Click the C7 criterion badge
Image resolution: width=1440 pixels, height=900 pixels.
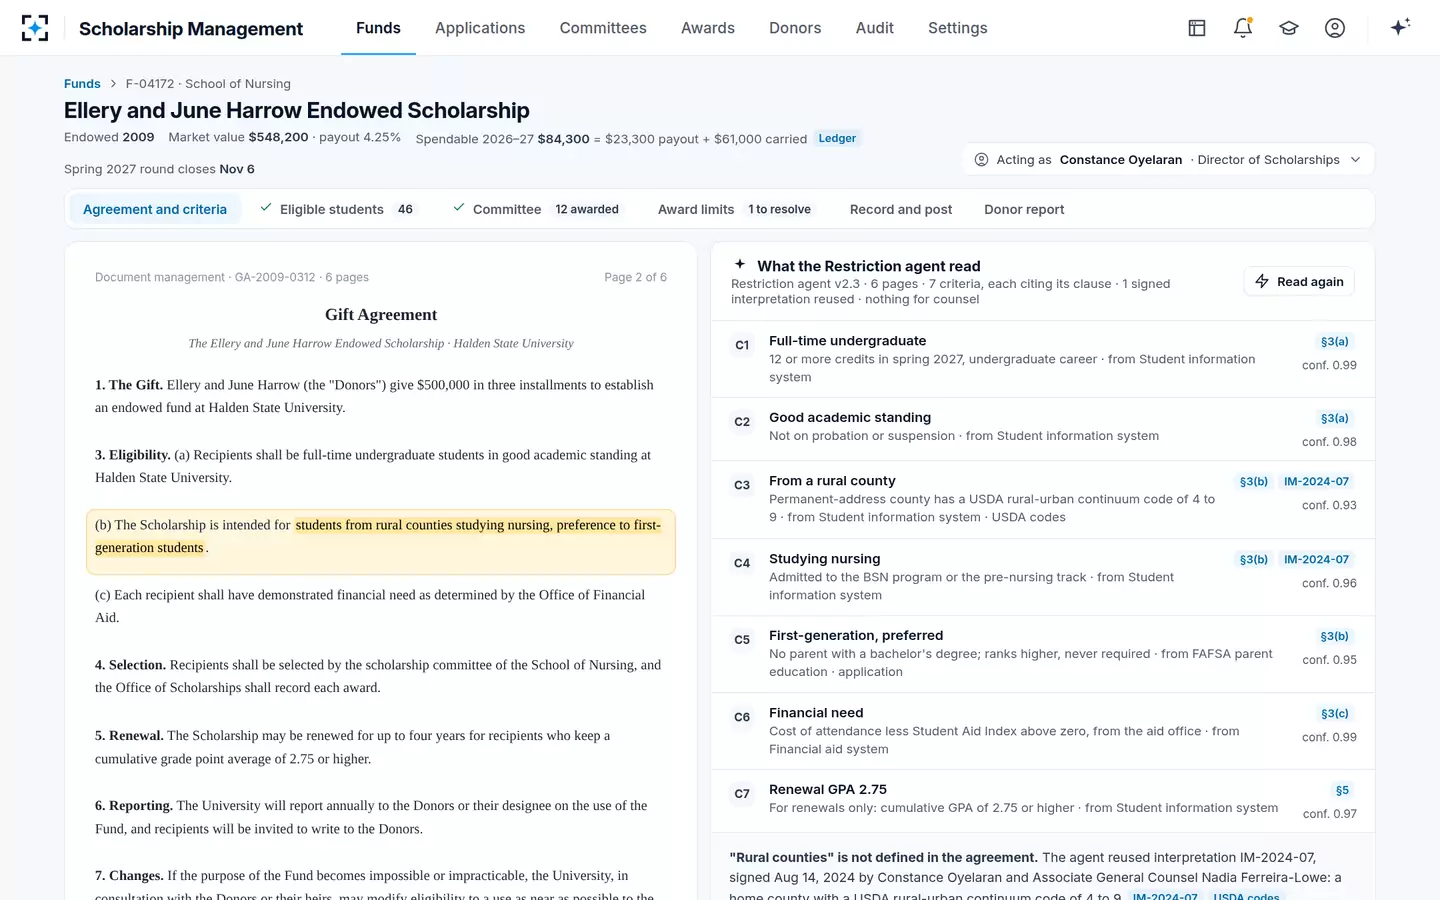[x=742, y=794]
